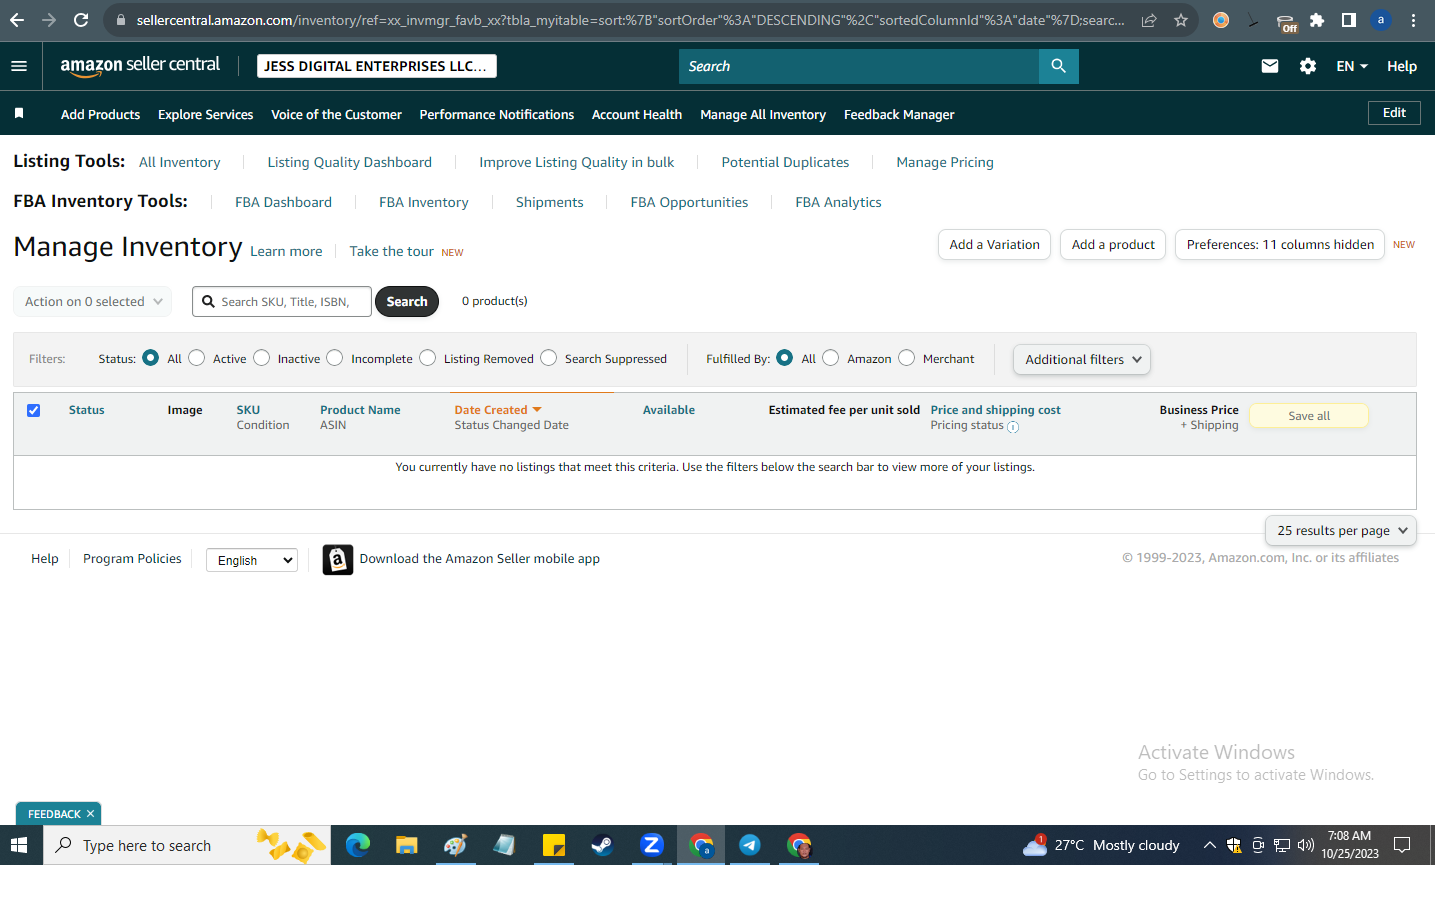The image size is (1435, 904).
Task: Open the English language dropdown in footer
Action: [252, 560]
